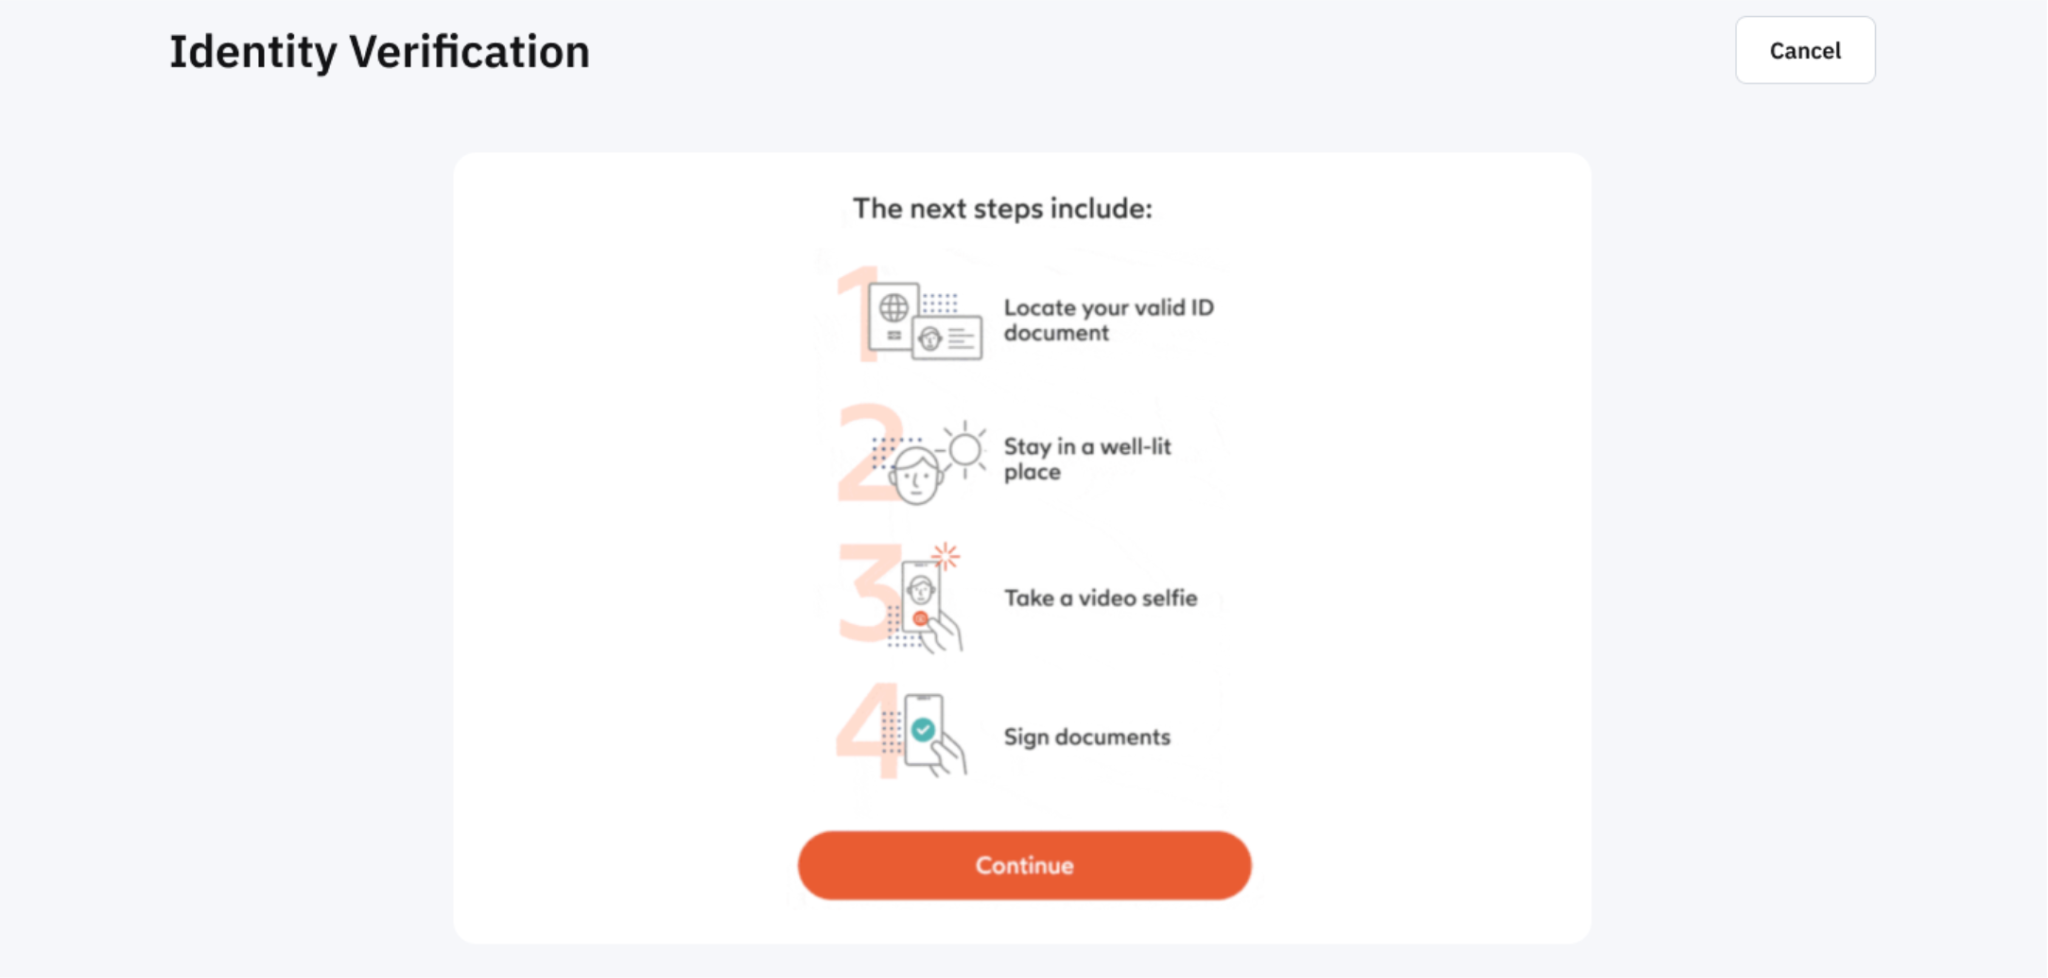Click the orange record dot on selfie phone
Viewport: 2048px width, 978px height.
pos(920,619)
